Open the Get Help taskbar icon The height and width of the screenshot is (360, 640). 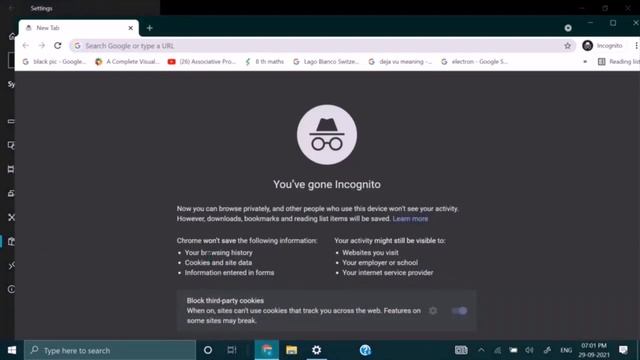[x=365, y=350]
